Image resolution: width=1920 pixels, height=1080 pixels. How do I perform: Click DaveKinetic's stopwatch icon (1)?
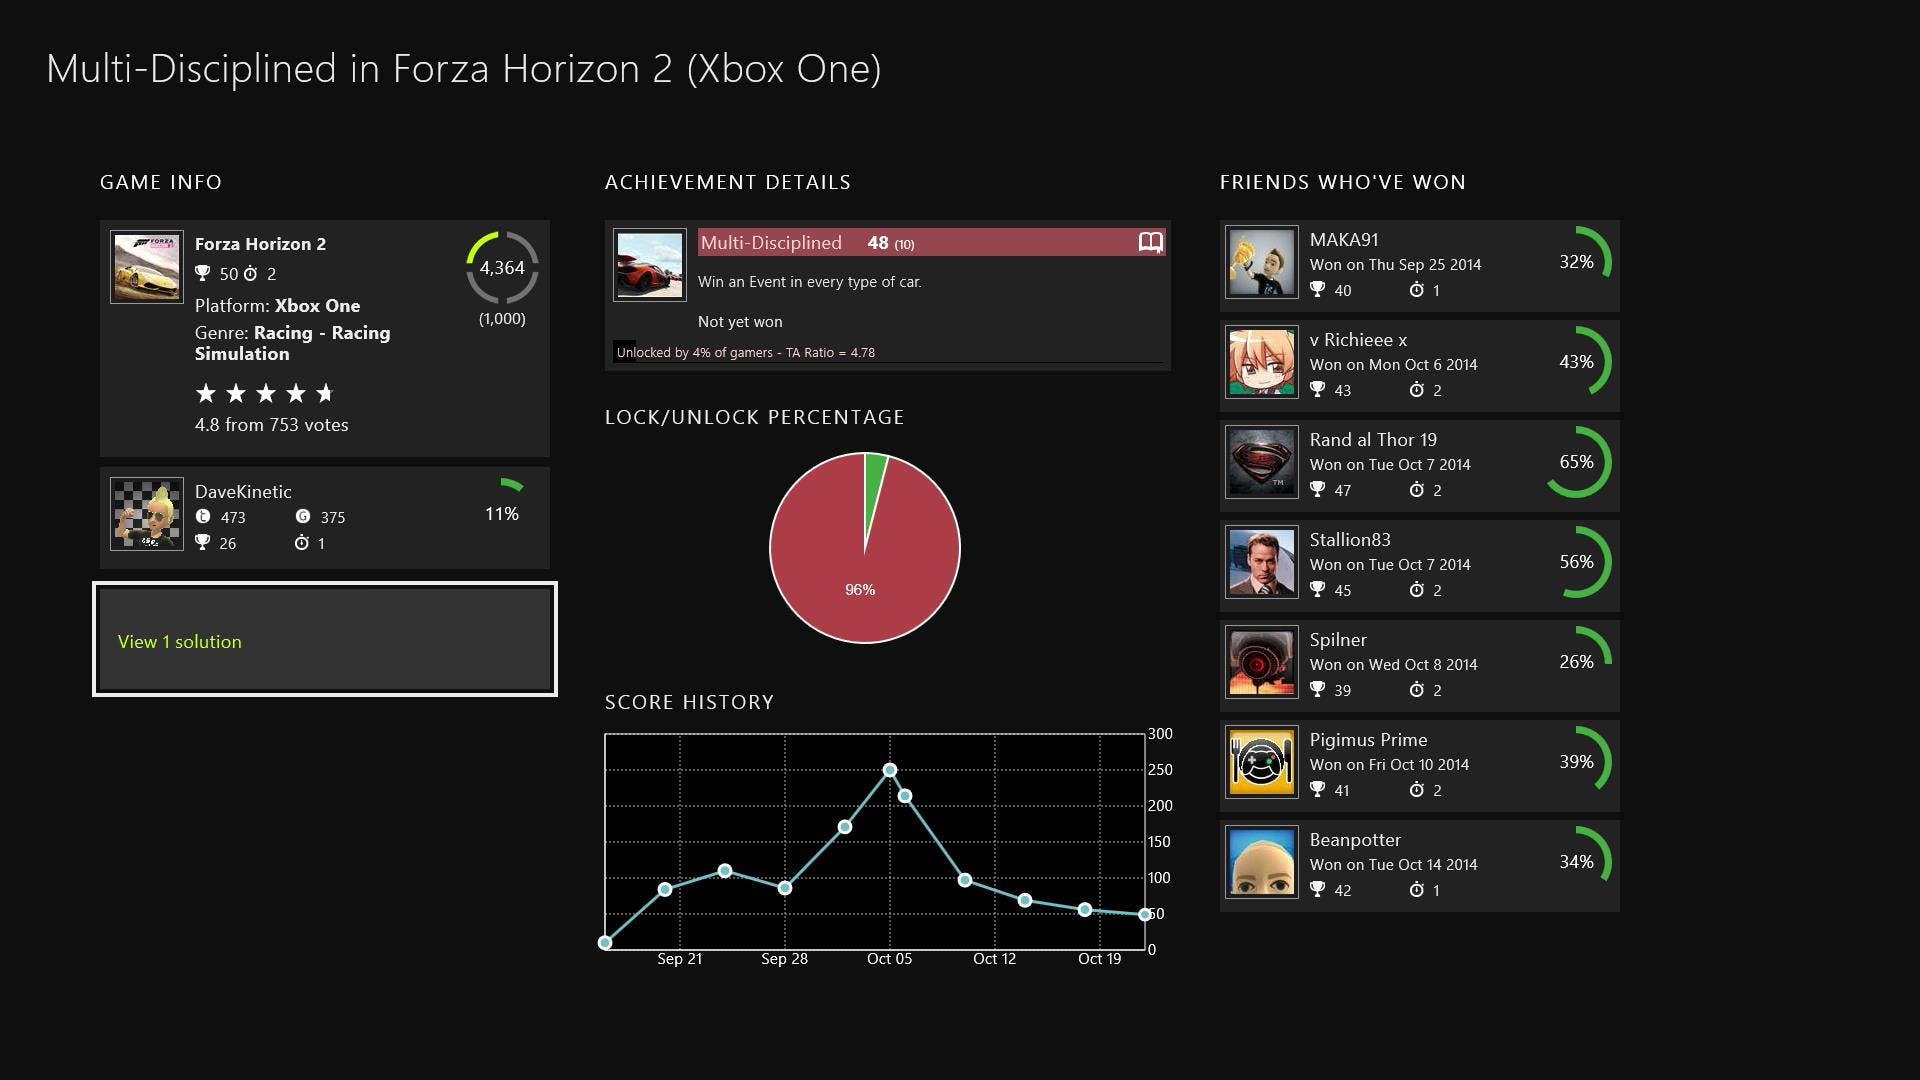tap(302, 542)
